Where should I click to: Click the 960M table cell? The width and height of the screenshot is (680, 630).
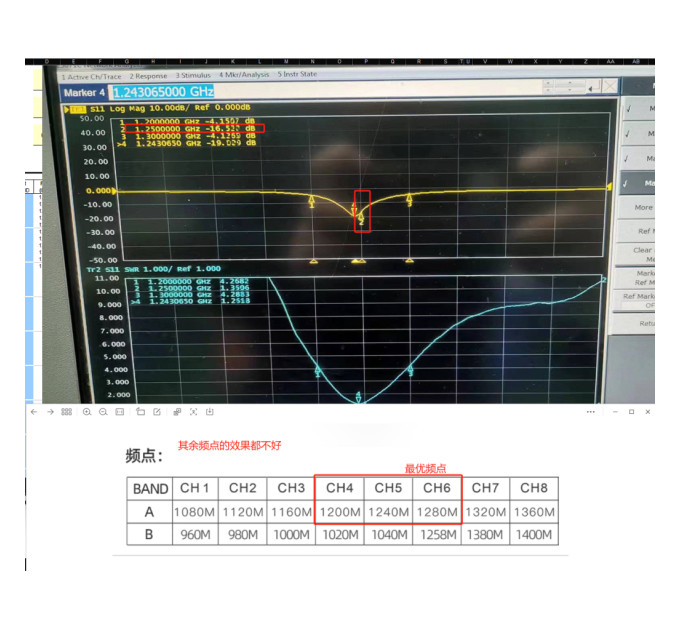pos(195,535)
